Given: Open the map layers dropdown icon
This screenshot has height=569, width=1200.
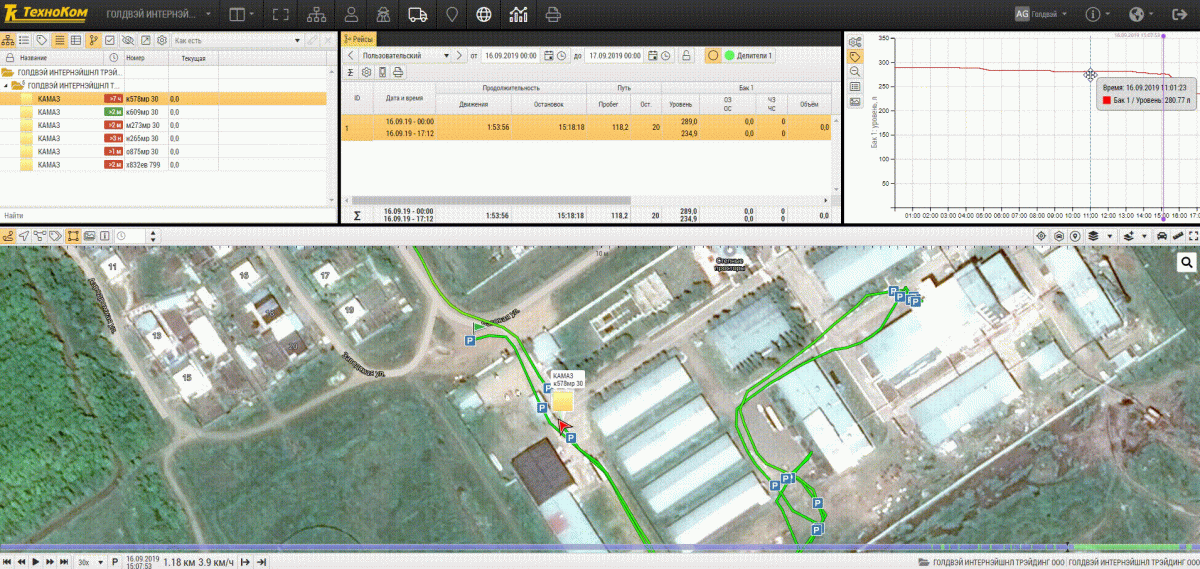Looking at the screenshot, I should pyautogui.click(x=1100, y=236).
